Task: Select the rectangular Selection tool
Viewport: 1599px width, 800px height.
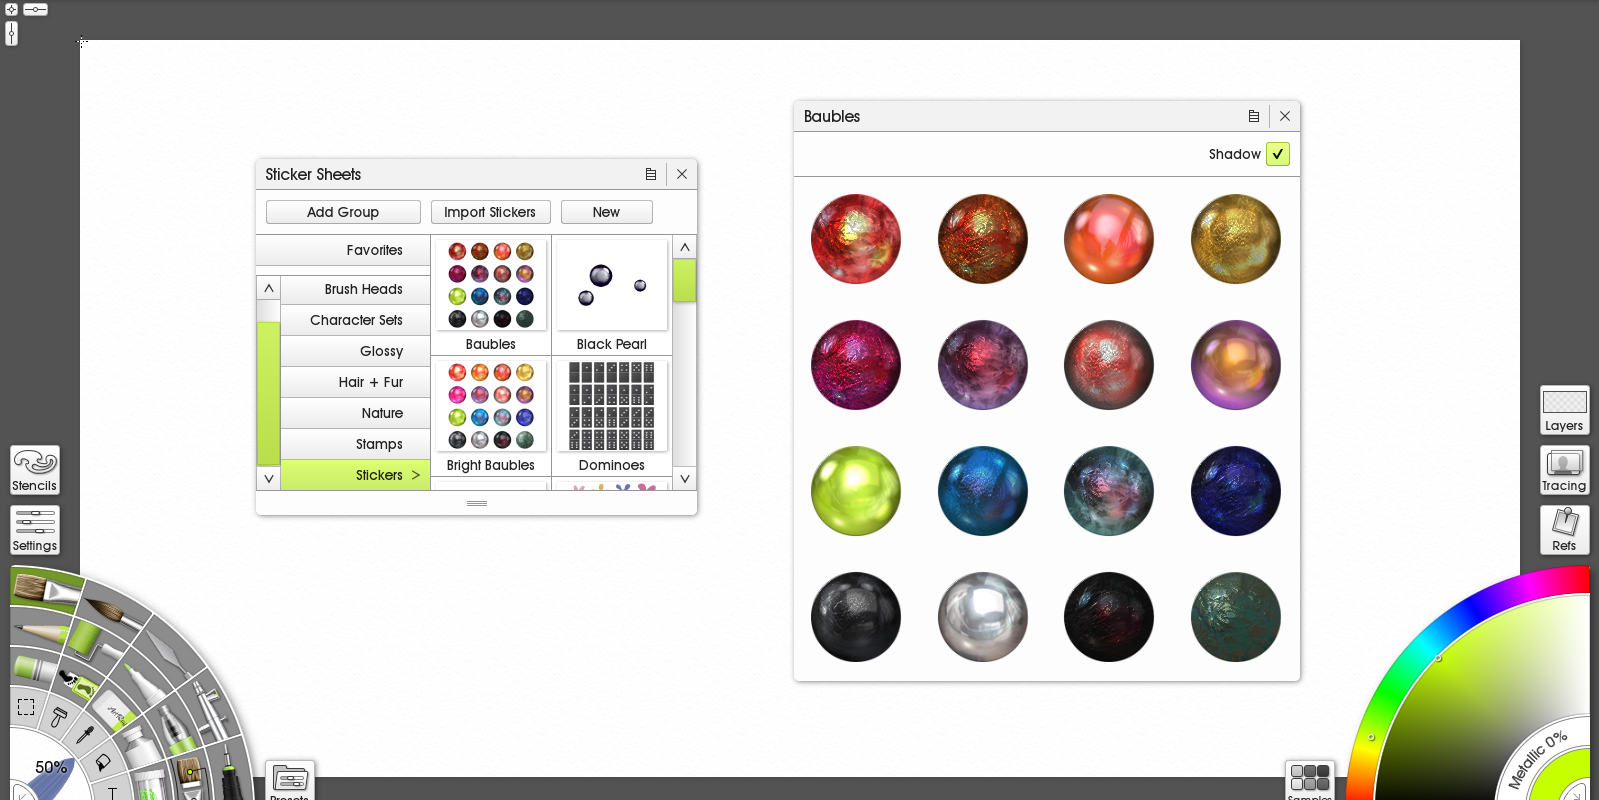Action: pyautogui.click(x=26, y=707)
